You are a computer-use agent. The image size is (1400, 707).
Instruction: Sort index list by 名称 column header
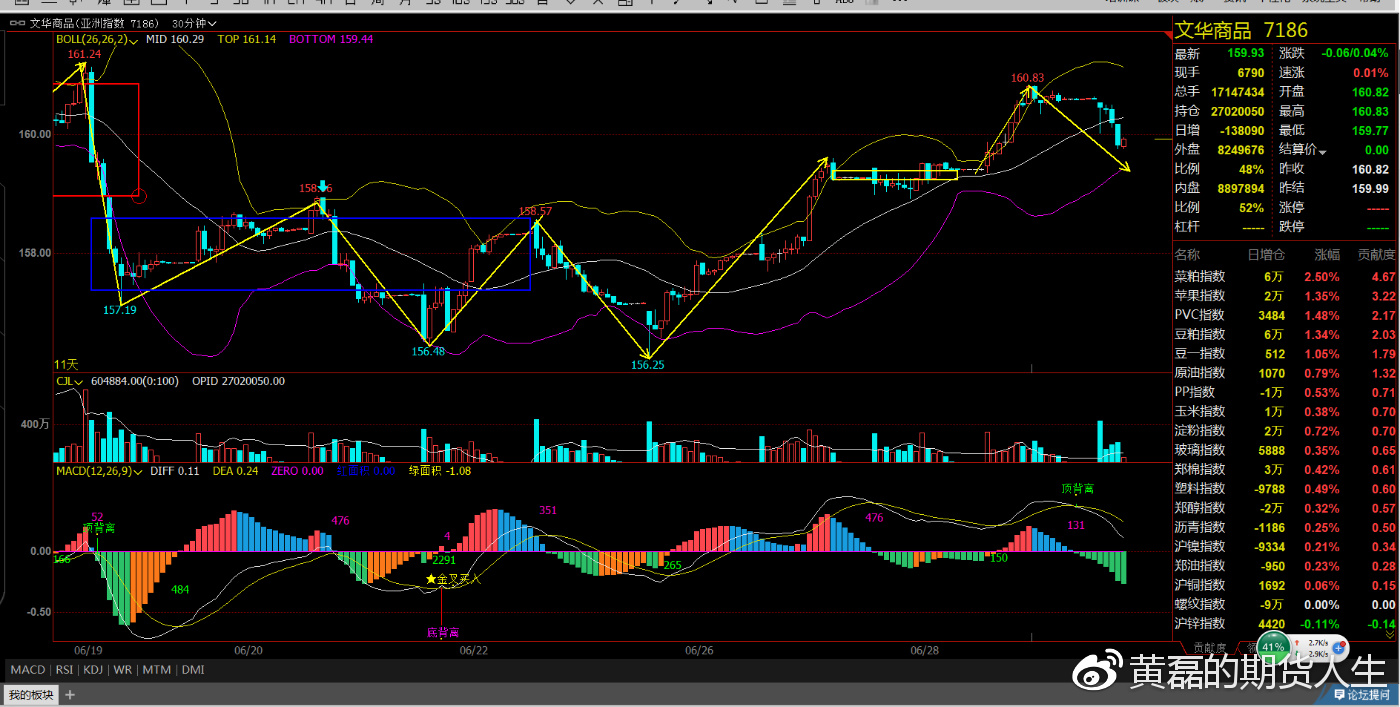pyautogui.click(x=1186, y=254)
